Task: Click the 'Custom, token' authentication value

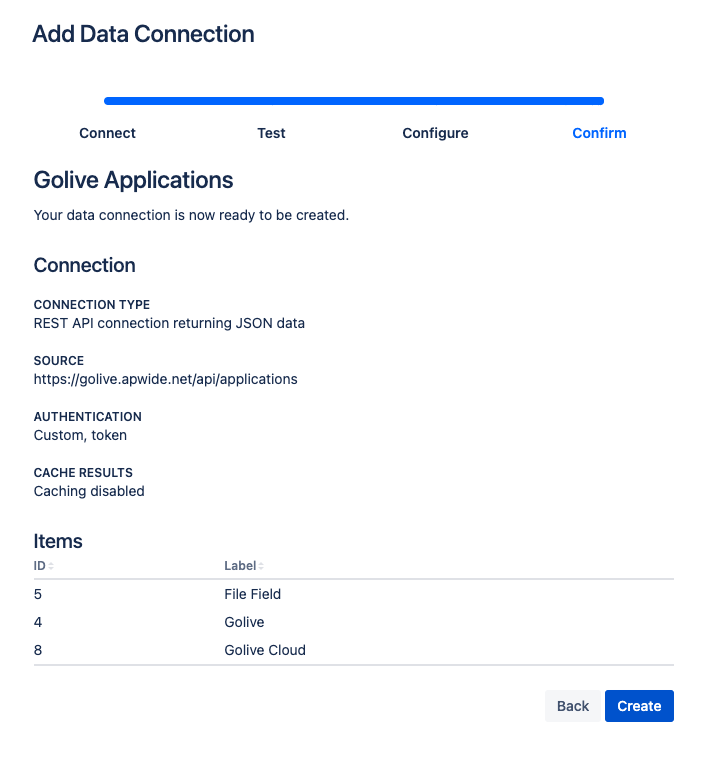Action: pyautogui.click(x=80, y=435)
